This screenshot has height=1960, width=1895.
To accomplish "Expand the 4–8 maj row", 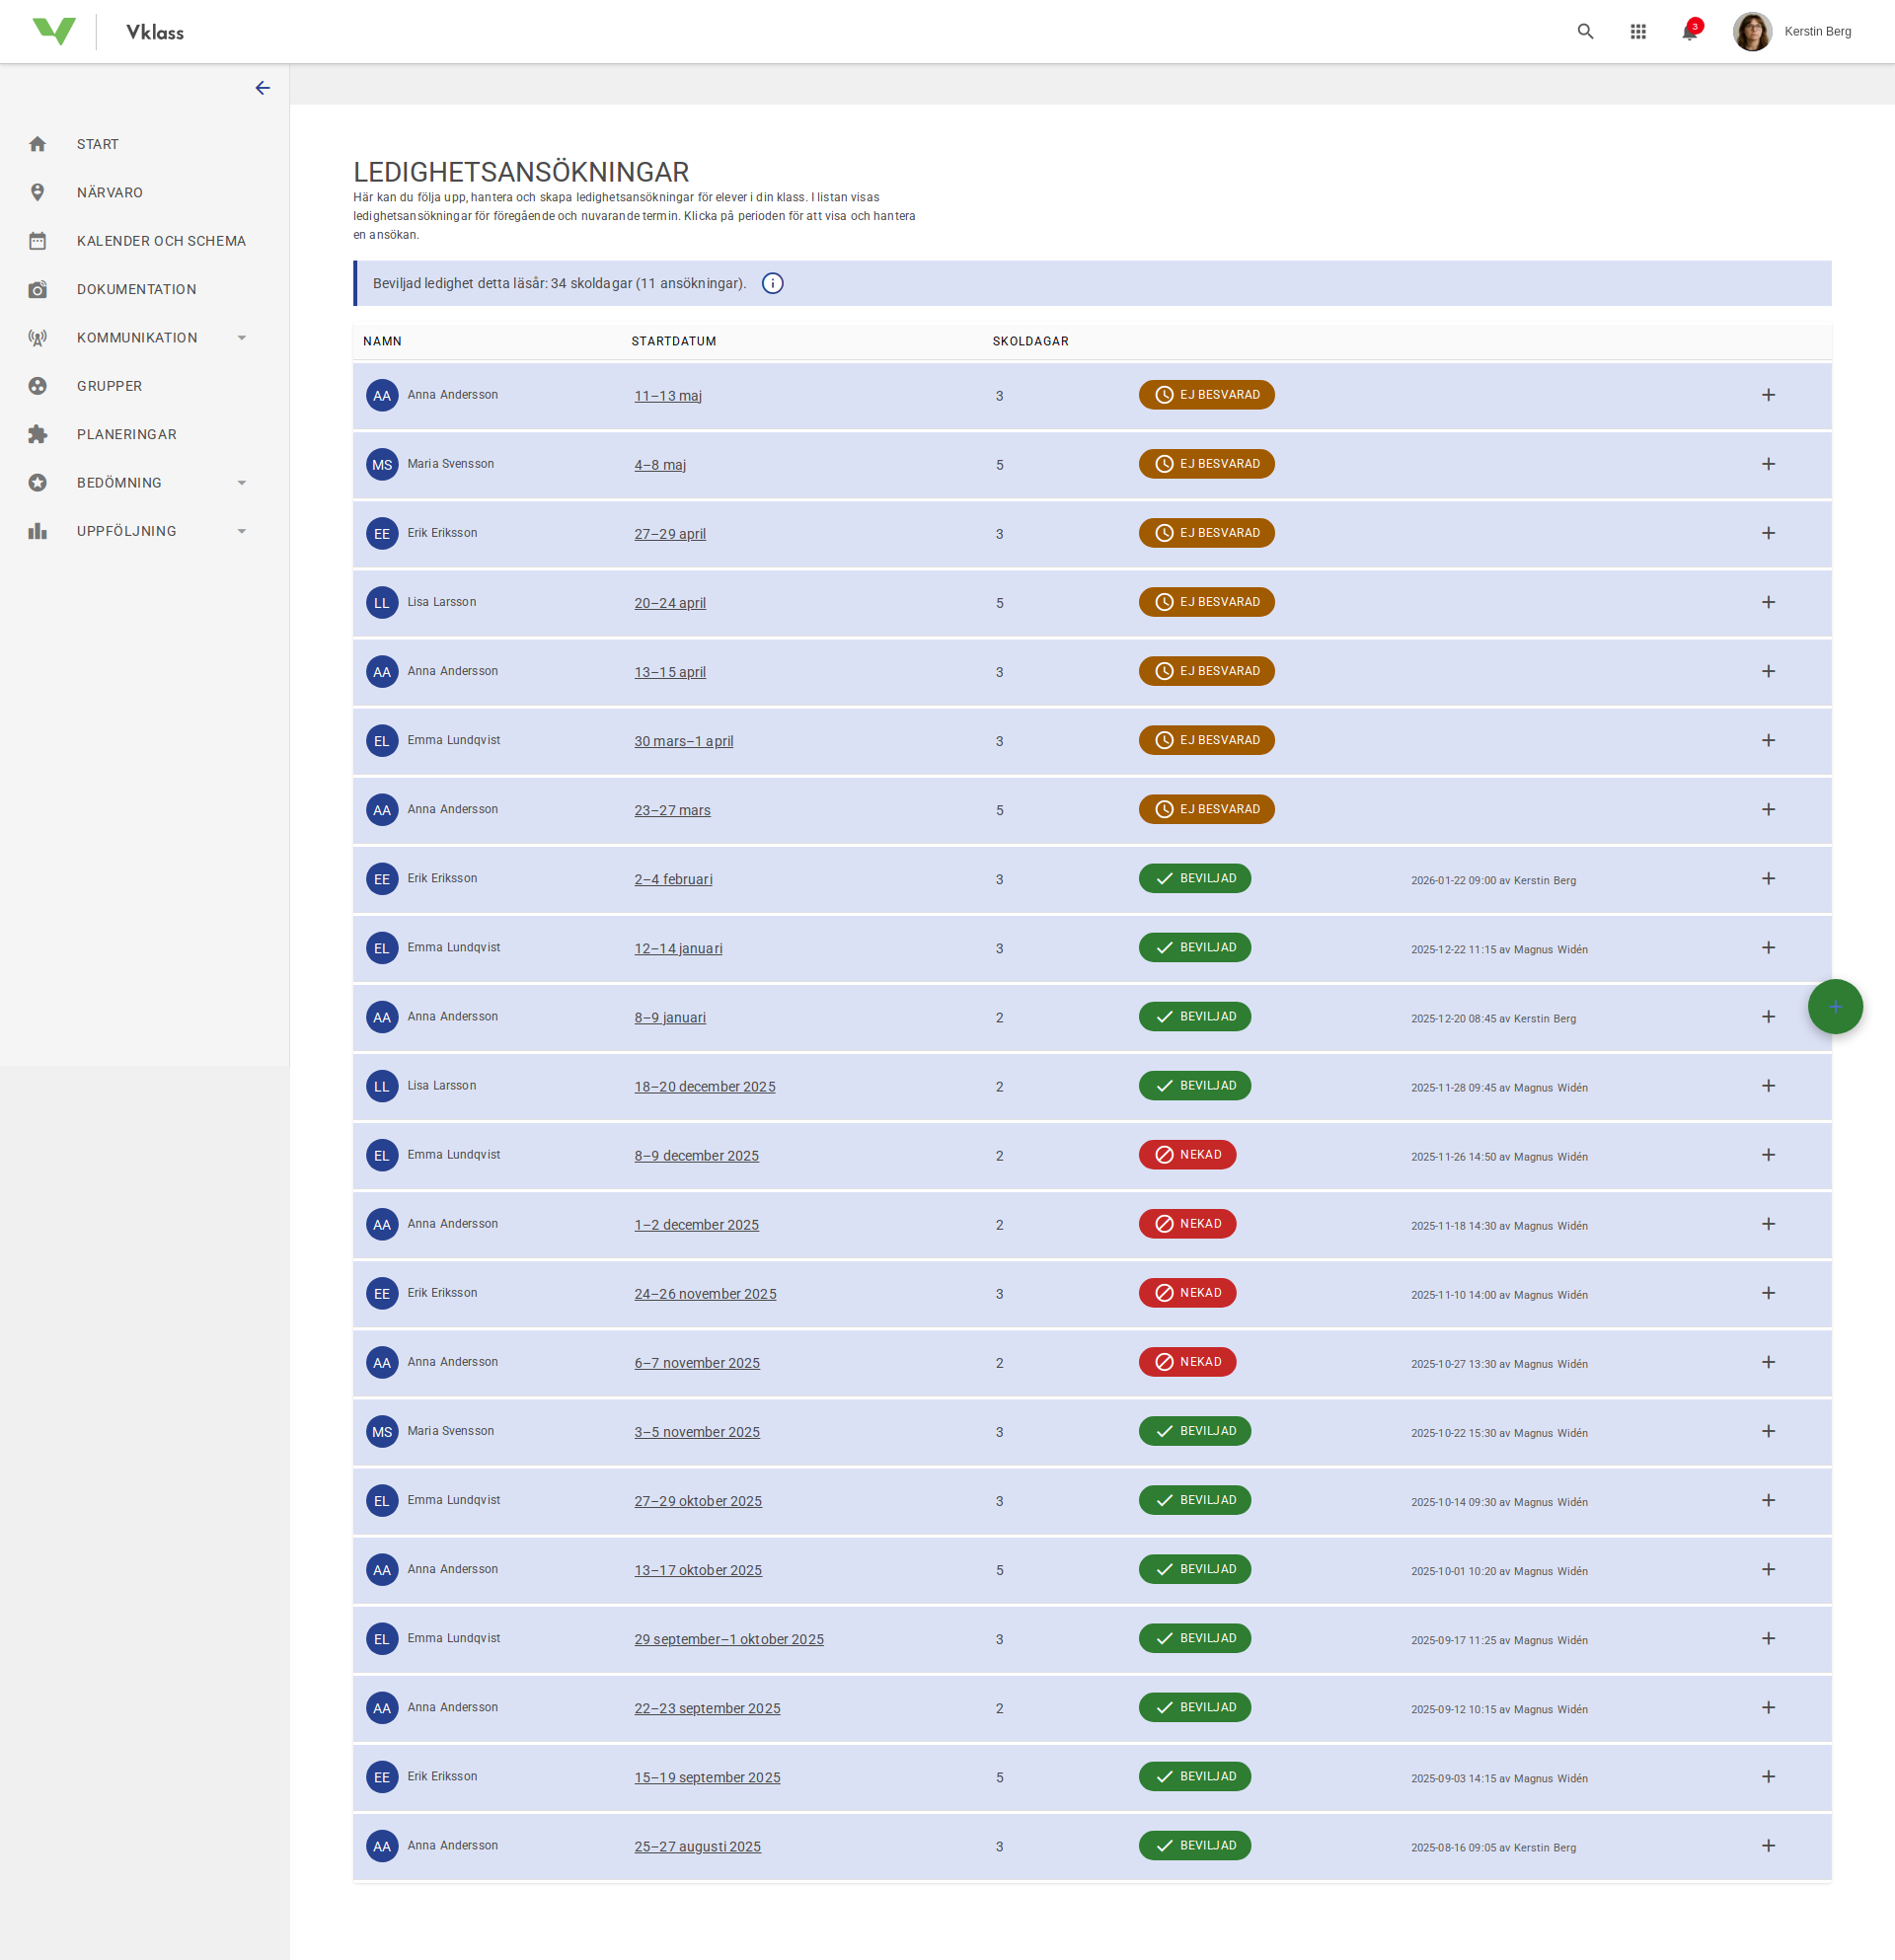I will point(1768,464).
